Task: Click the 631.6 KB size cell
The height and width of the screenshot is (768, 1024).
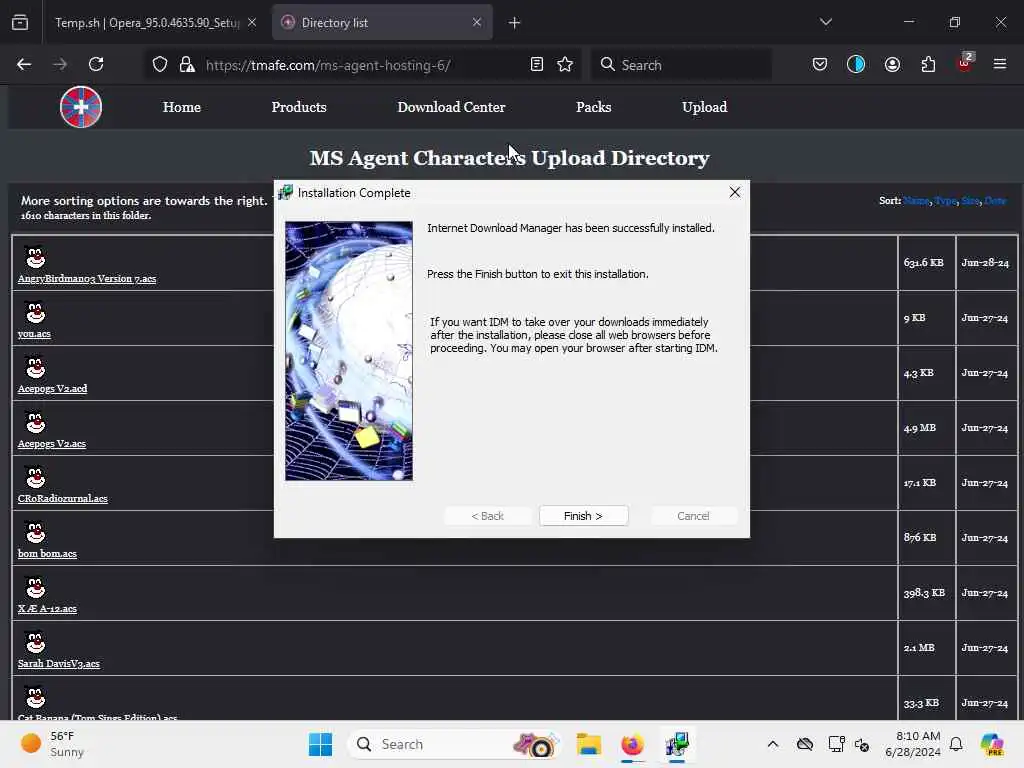Action: pos(926,263)
